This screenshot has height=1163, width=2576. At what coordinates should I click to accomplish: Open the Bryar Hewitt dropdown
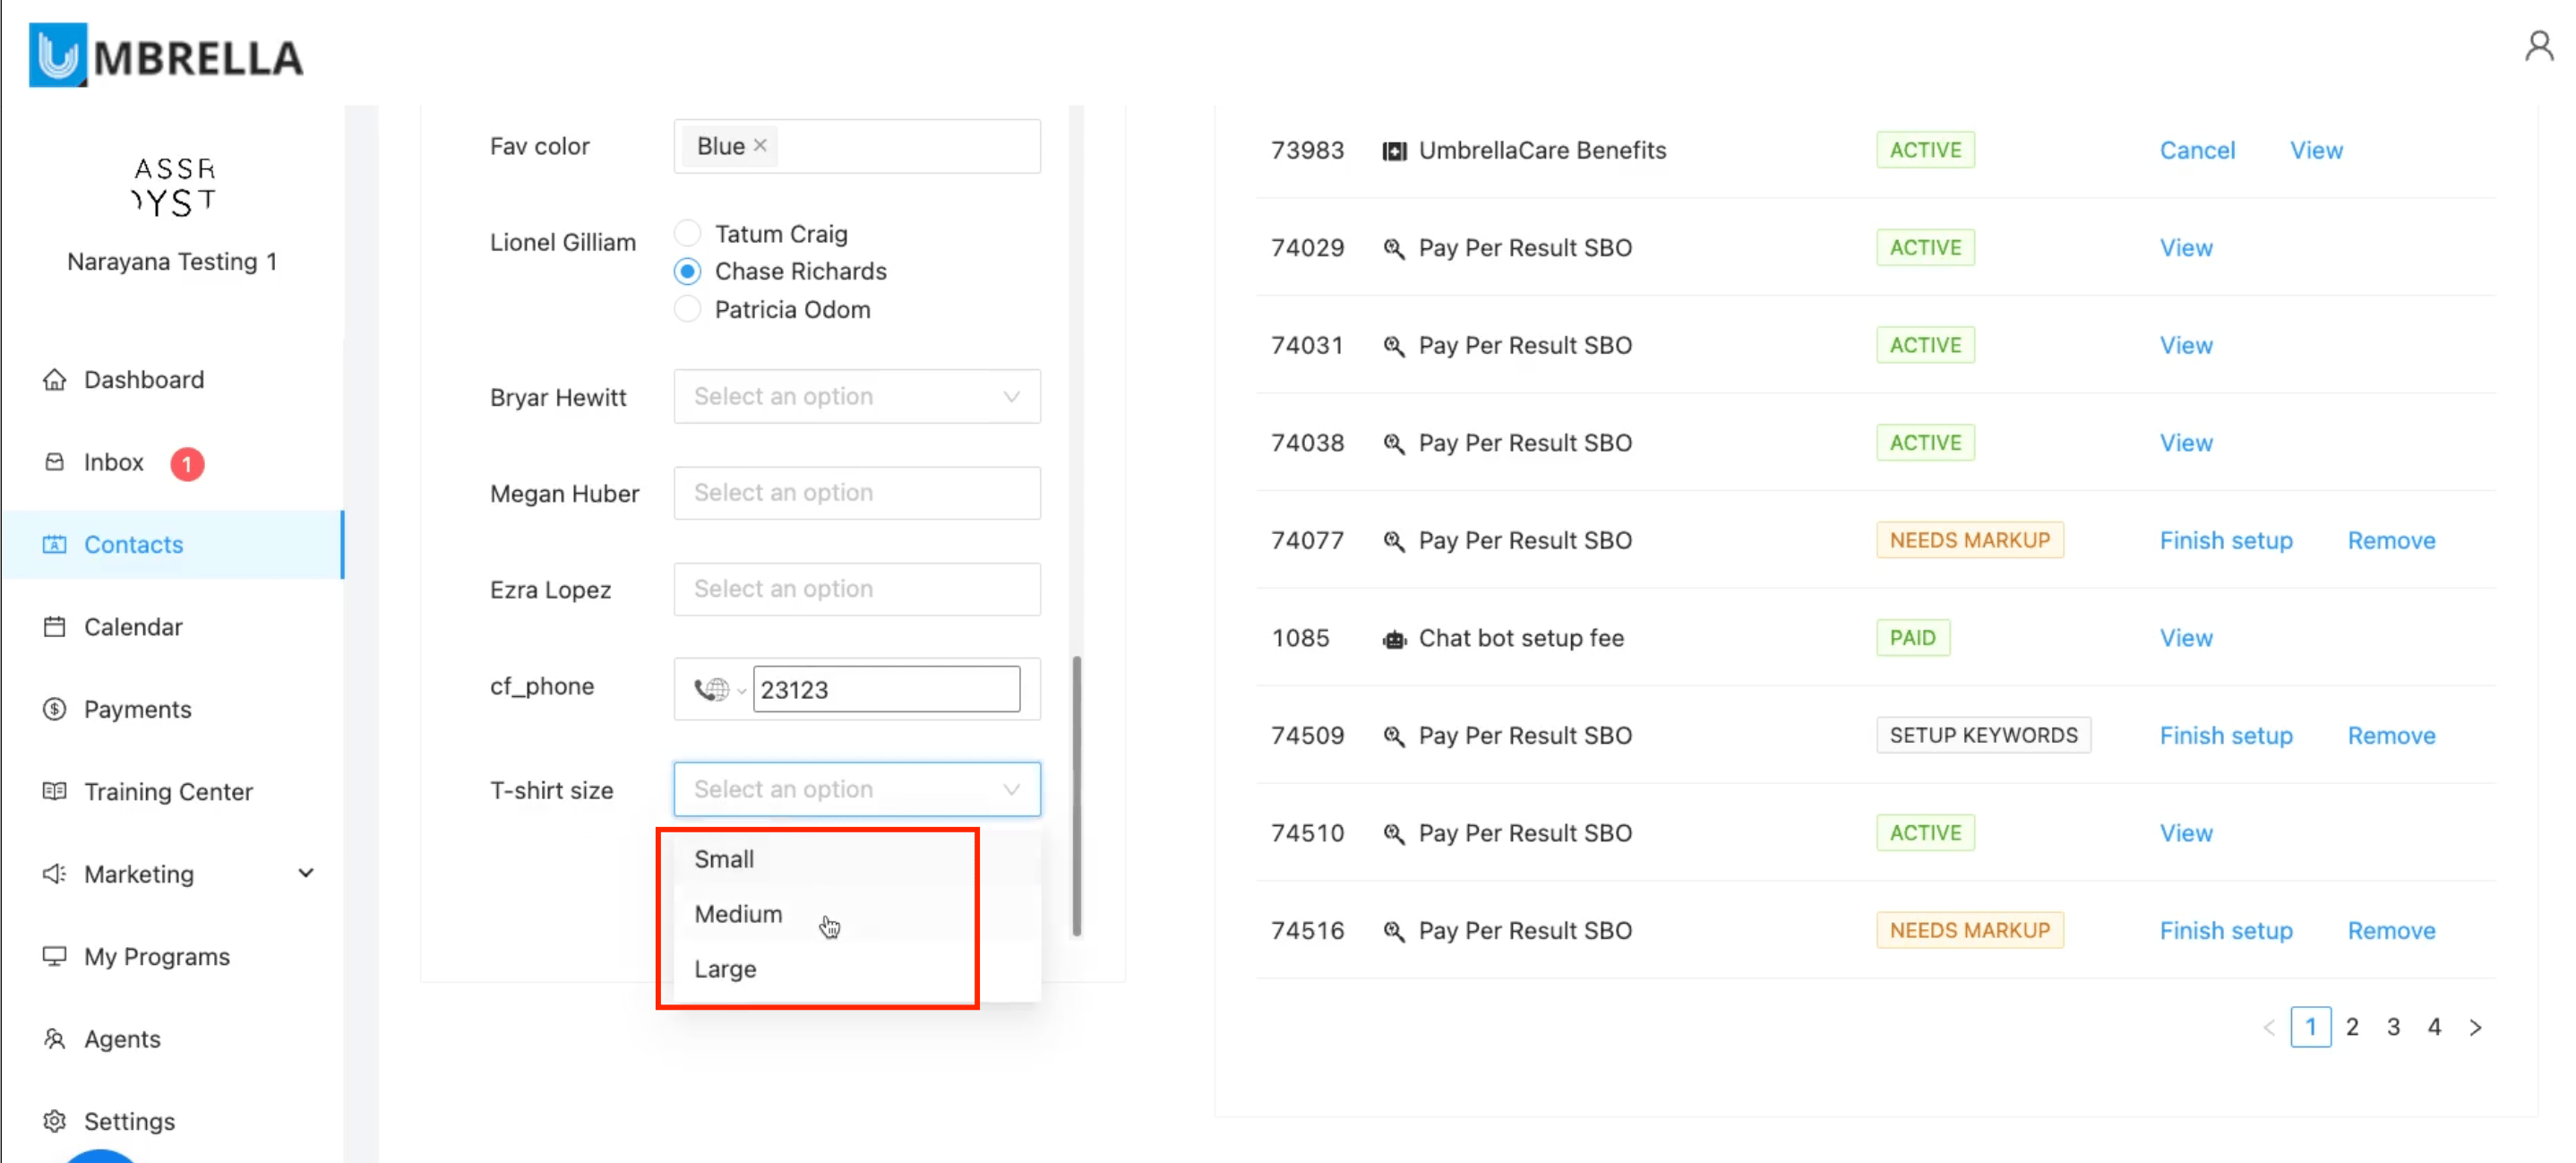pos(856,397)
